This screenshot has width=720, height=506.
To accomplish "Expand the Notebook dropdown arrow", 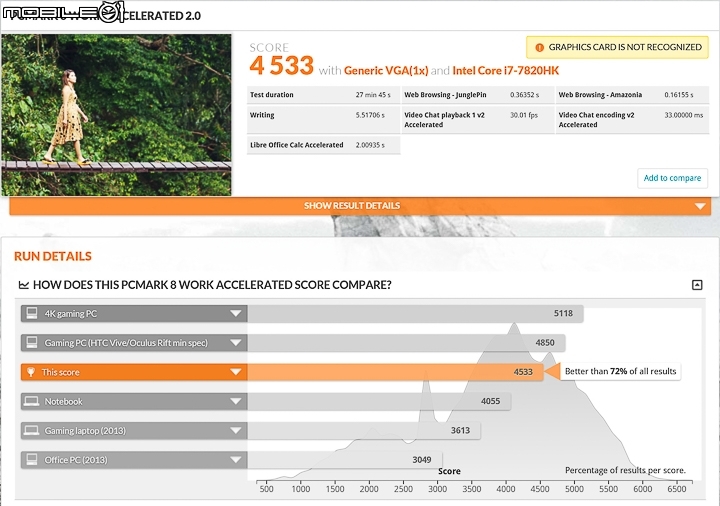I will [236, 401].
